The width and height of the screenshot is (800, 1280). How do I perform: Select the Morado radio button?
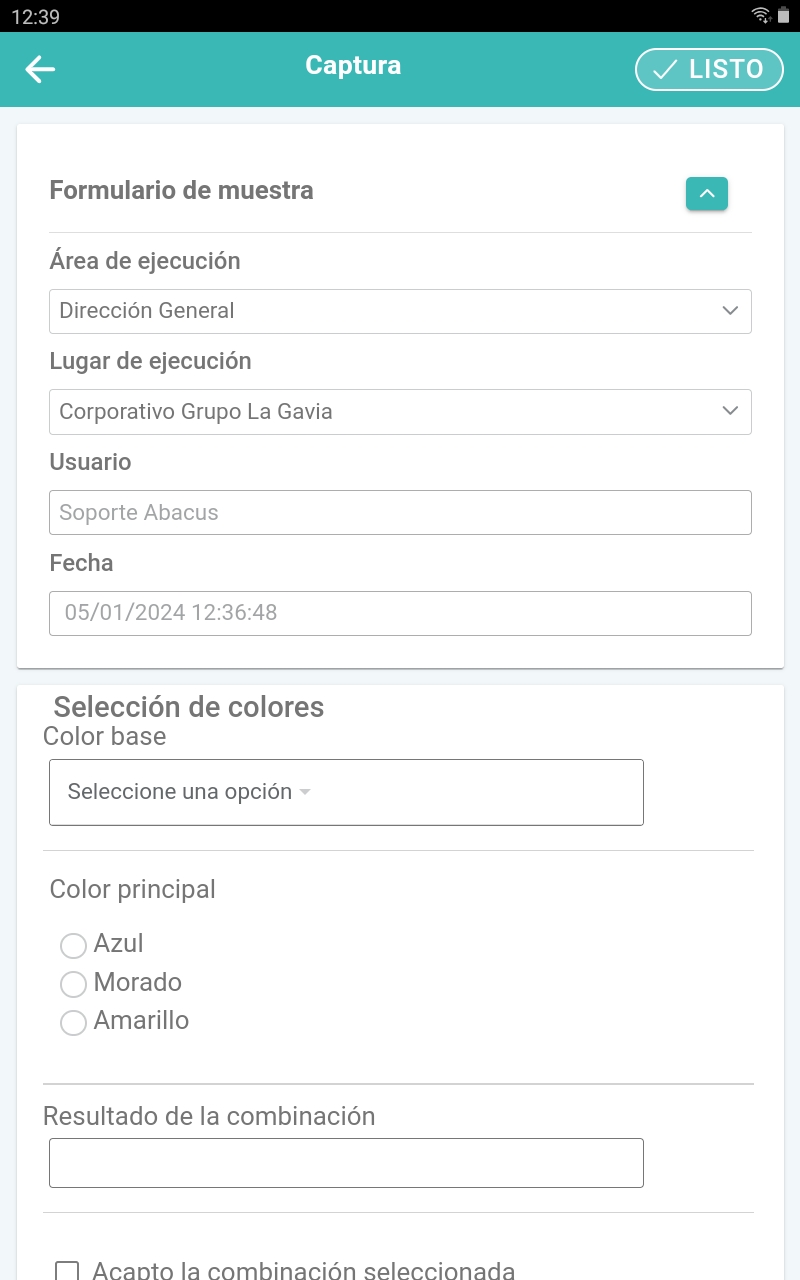(74, 984)
